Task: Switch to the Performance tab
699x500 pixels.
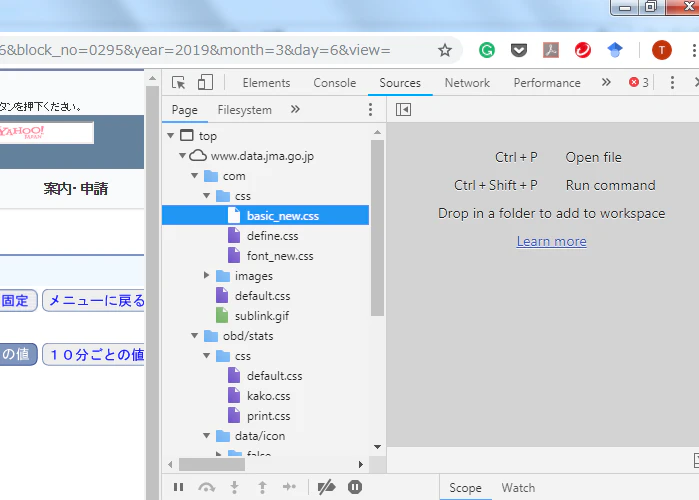Action: point(547,83)
